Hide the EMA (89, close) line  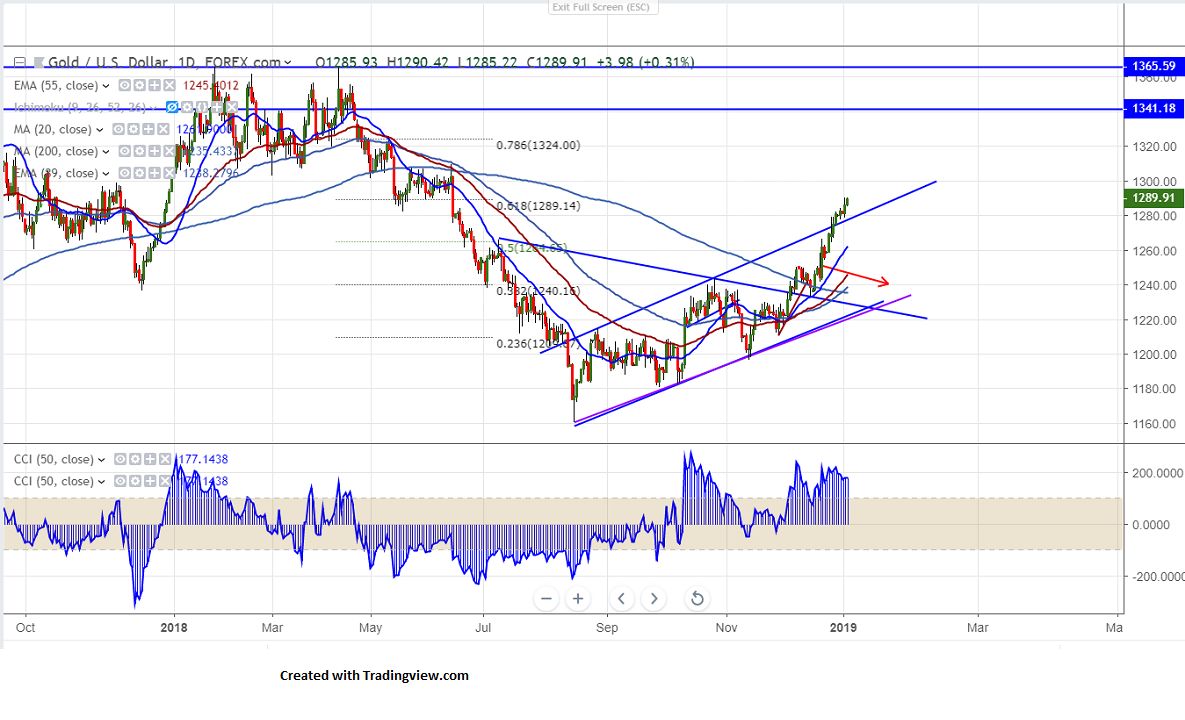pos(125,173)
